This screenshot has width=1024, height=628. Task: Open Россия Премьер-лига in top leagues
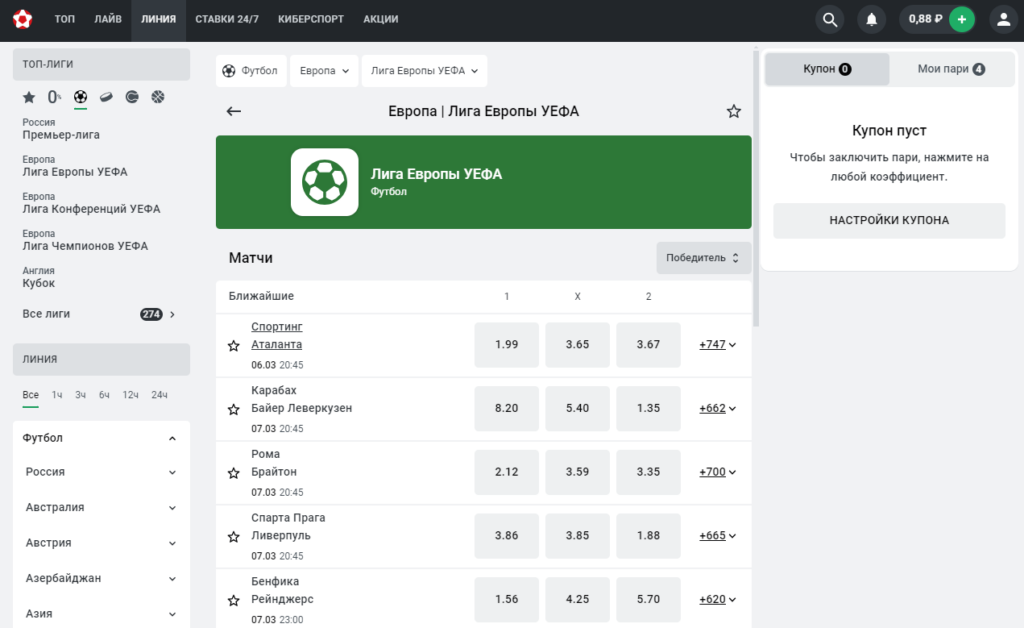(x=61, y=129)
